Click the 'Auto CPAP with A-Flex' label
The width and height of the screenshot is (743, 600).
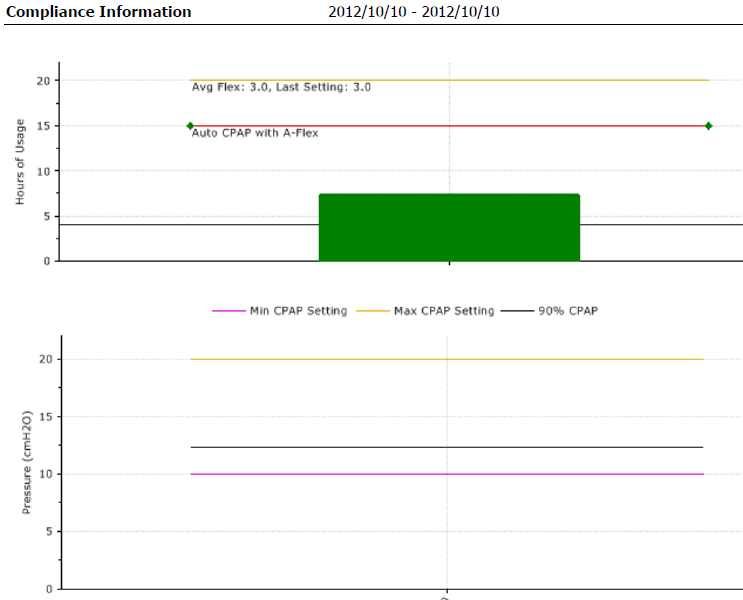[255, 133]
